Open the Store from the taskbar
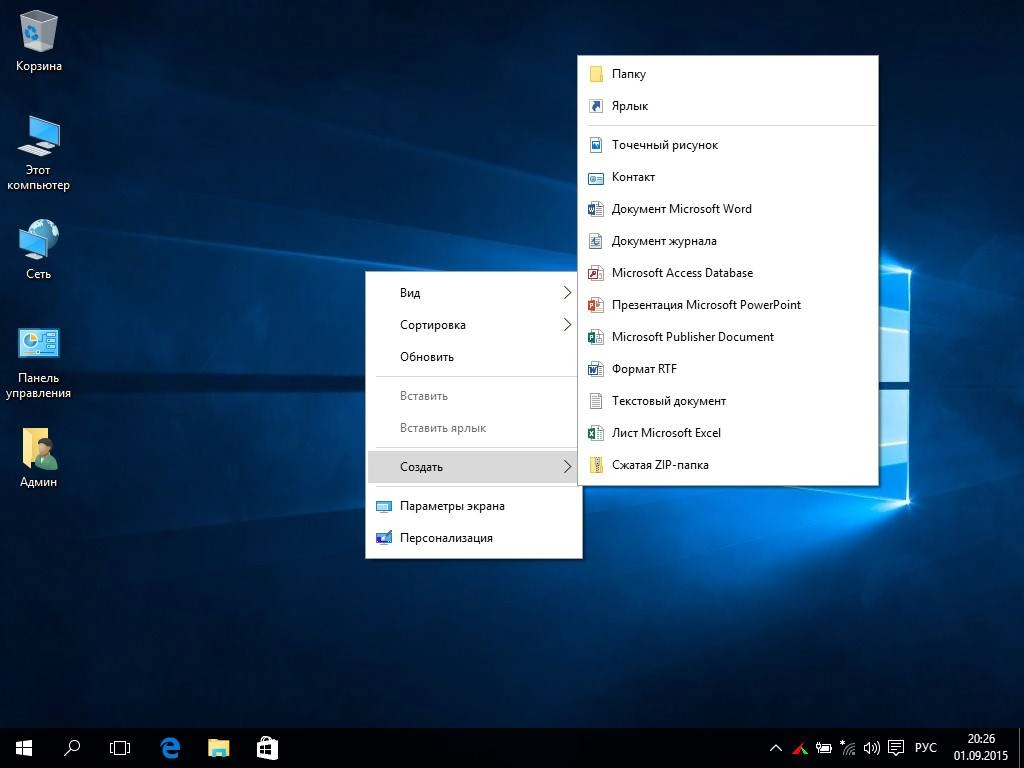The height and width of the screenshot is (768, 1024). pos(267,748)
